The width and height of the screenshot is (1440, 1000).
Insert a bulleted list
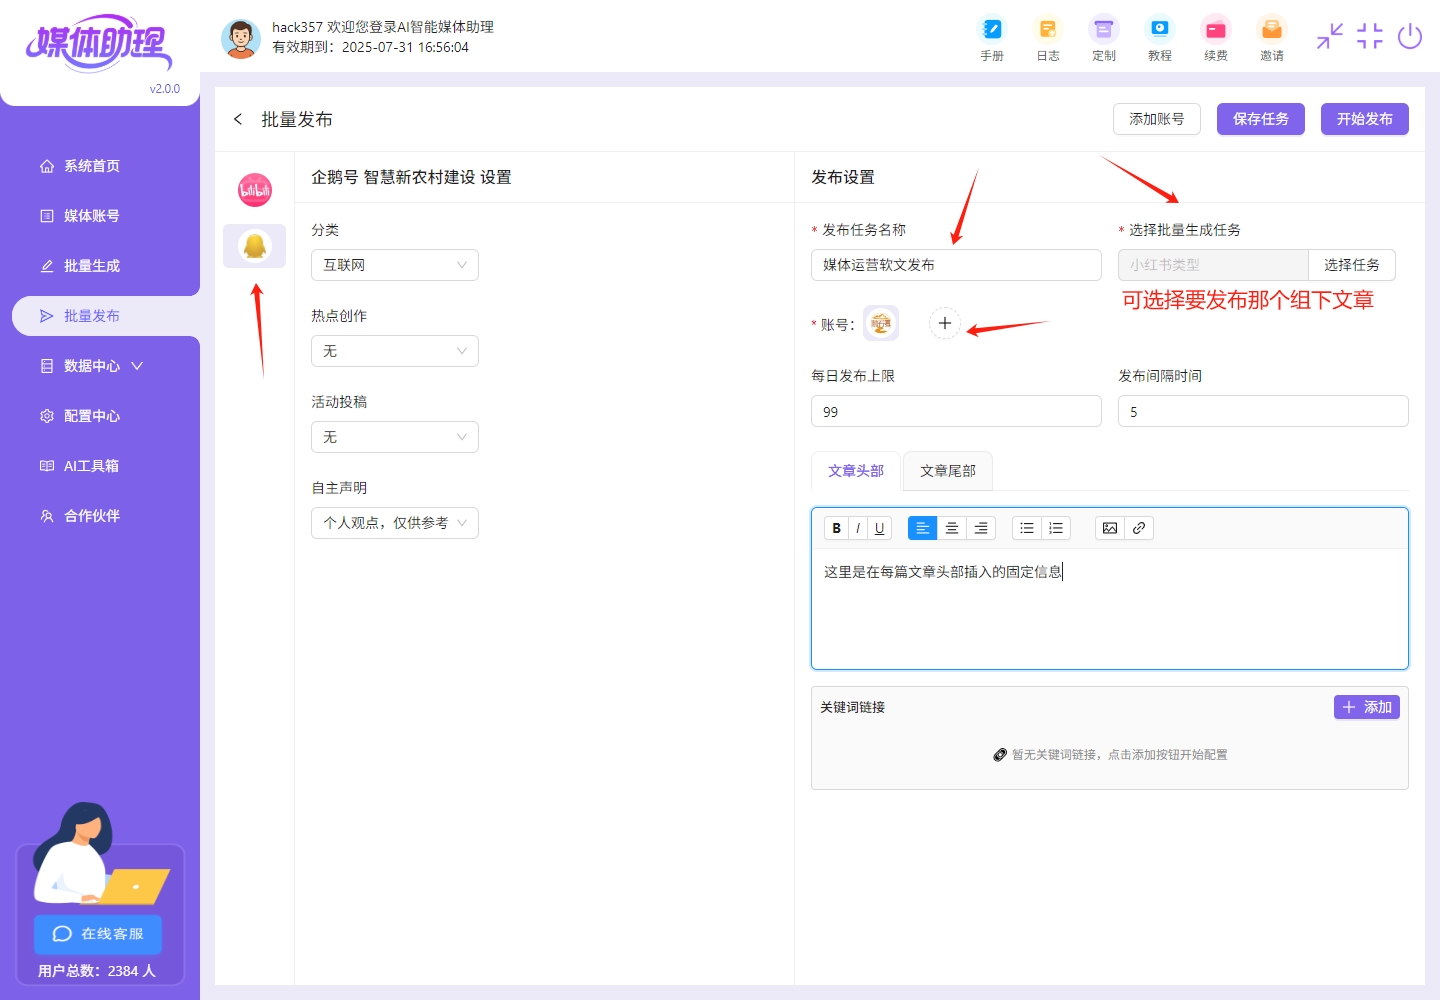tap(1027, 528)
